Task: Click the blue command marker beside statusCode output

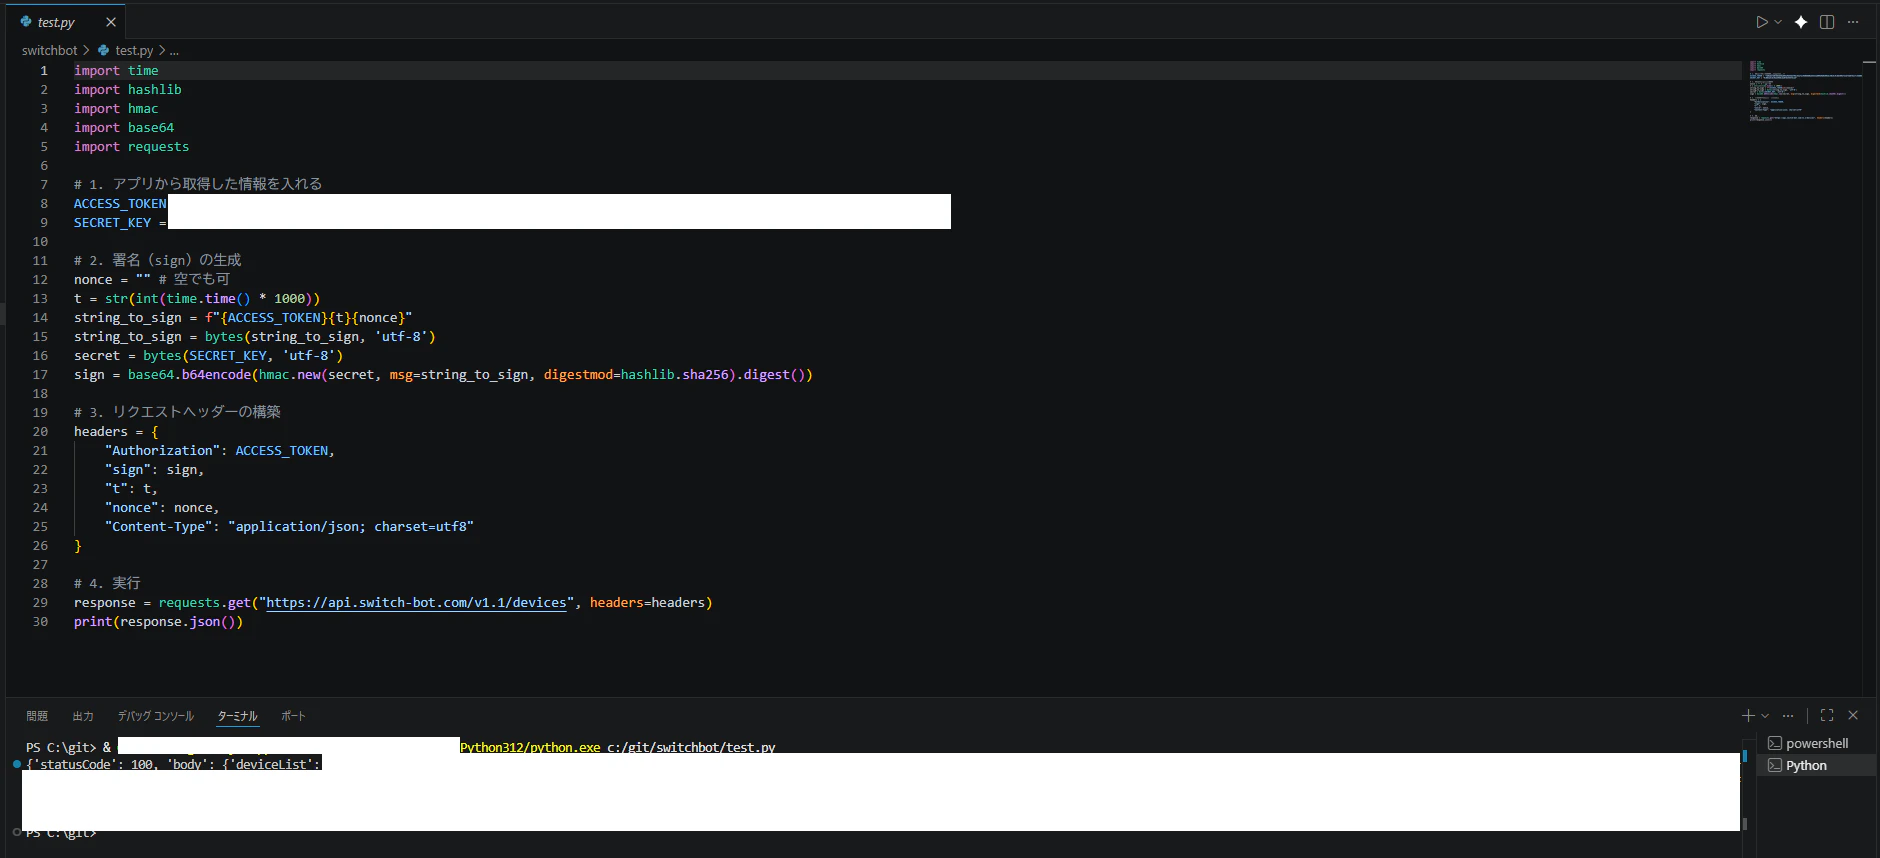Action: (x=17, y=765)
